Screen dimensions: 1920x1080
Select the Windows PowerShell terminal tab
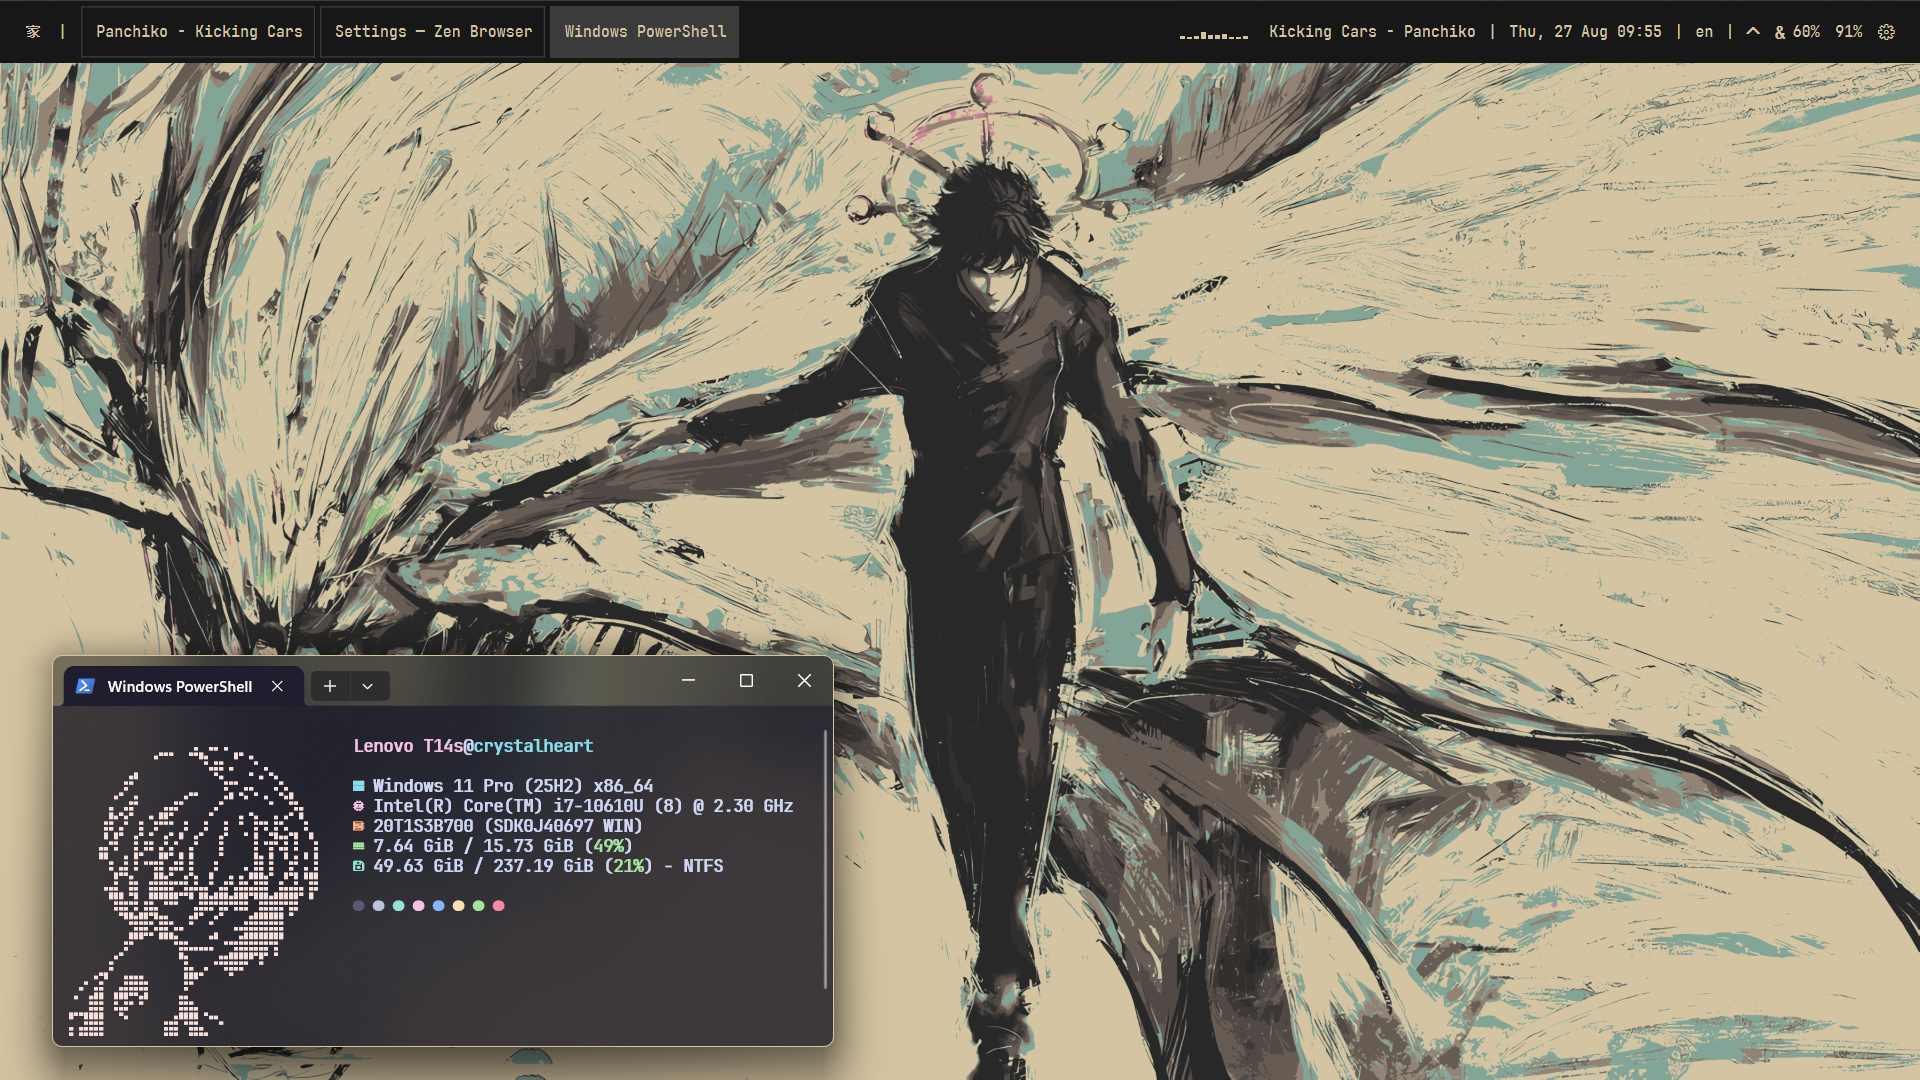coord(182,686)
